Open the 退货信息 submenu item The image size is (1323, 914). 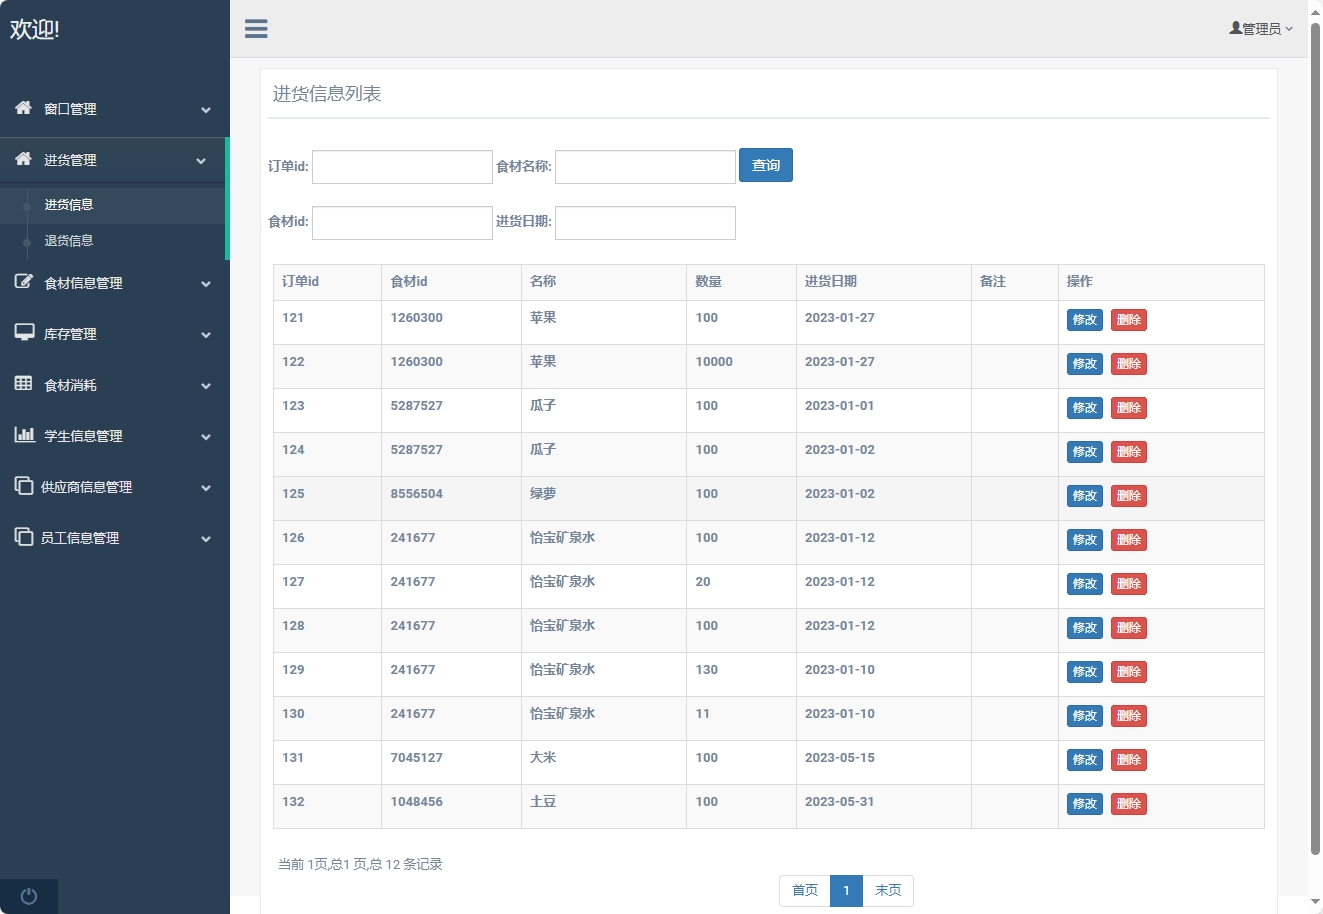[x=68, y=241]
